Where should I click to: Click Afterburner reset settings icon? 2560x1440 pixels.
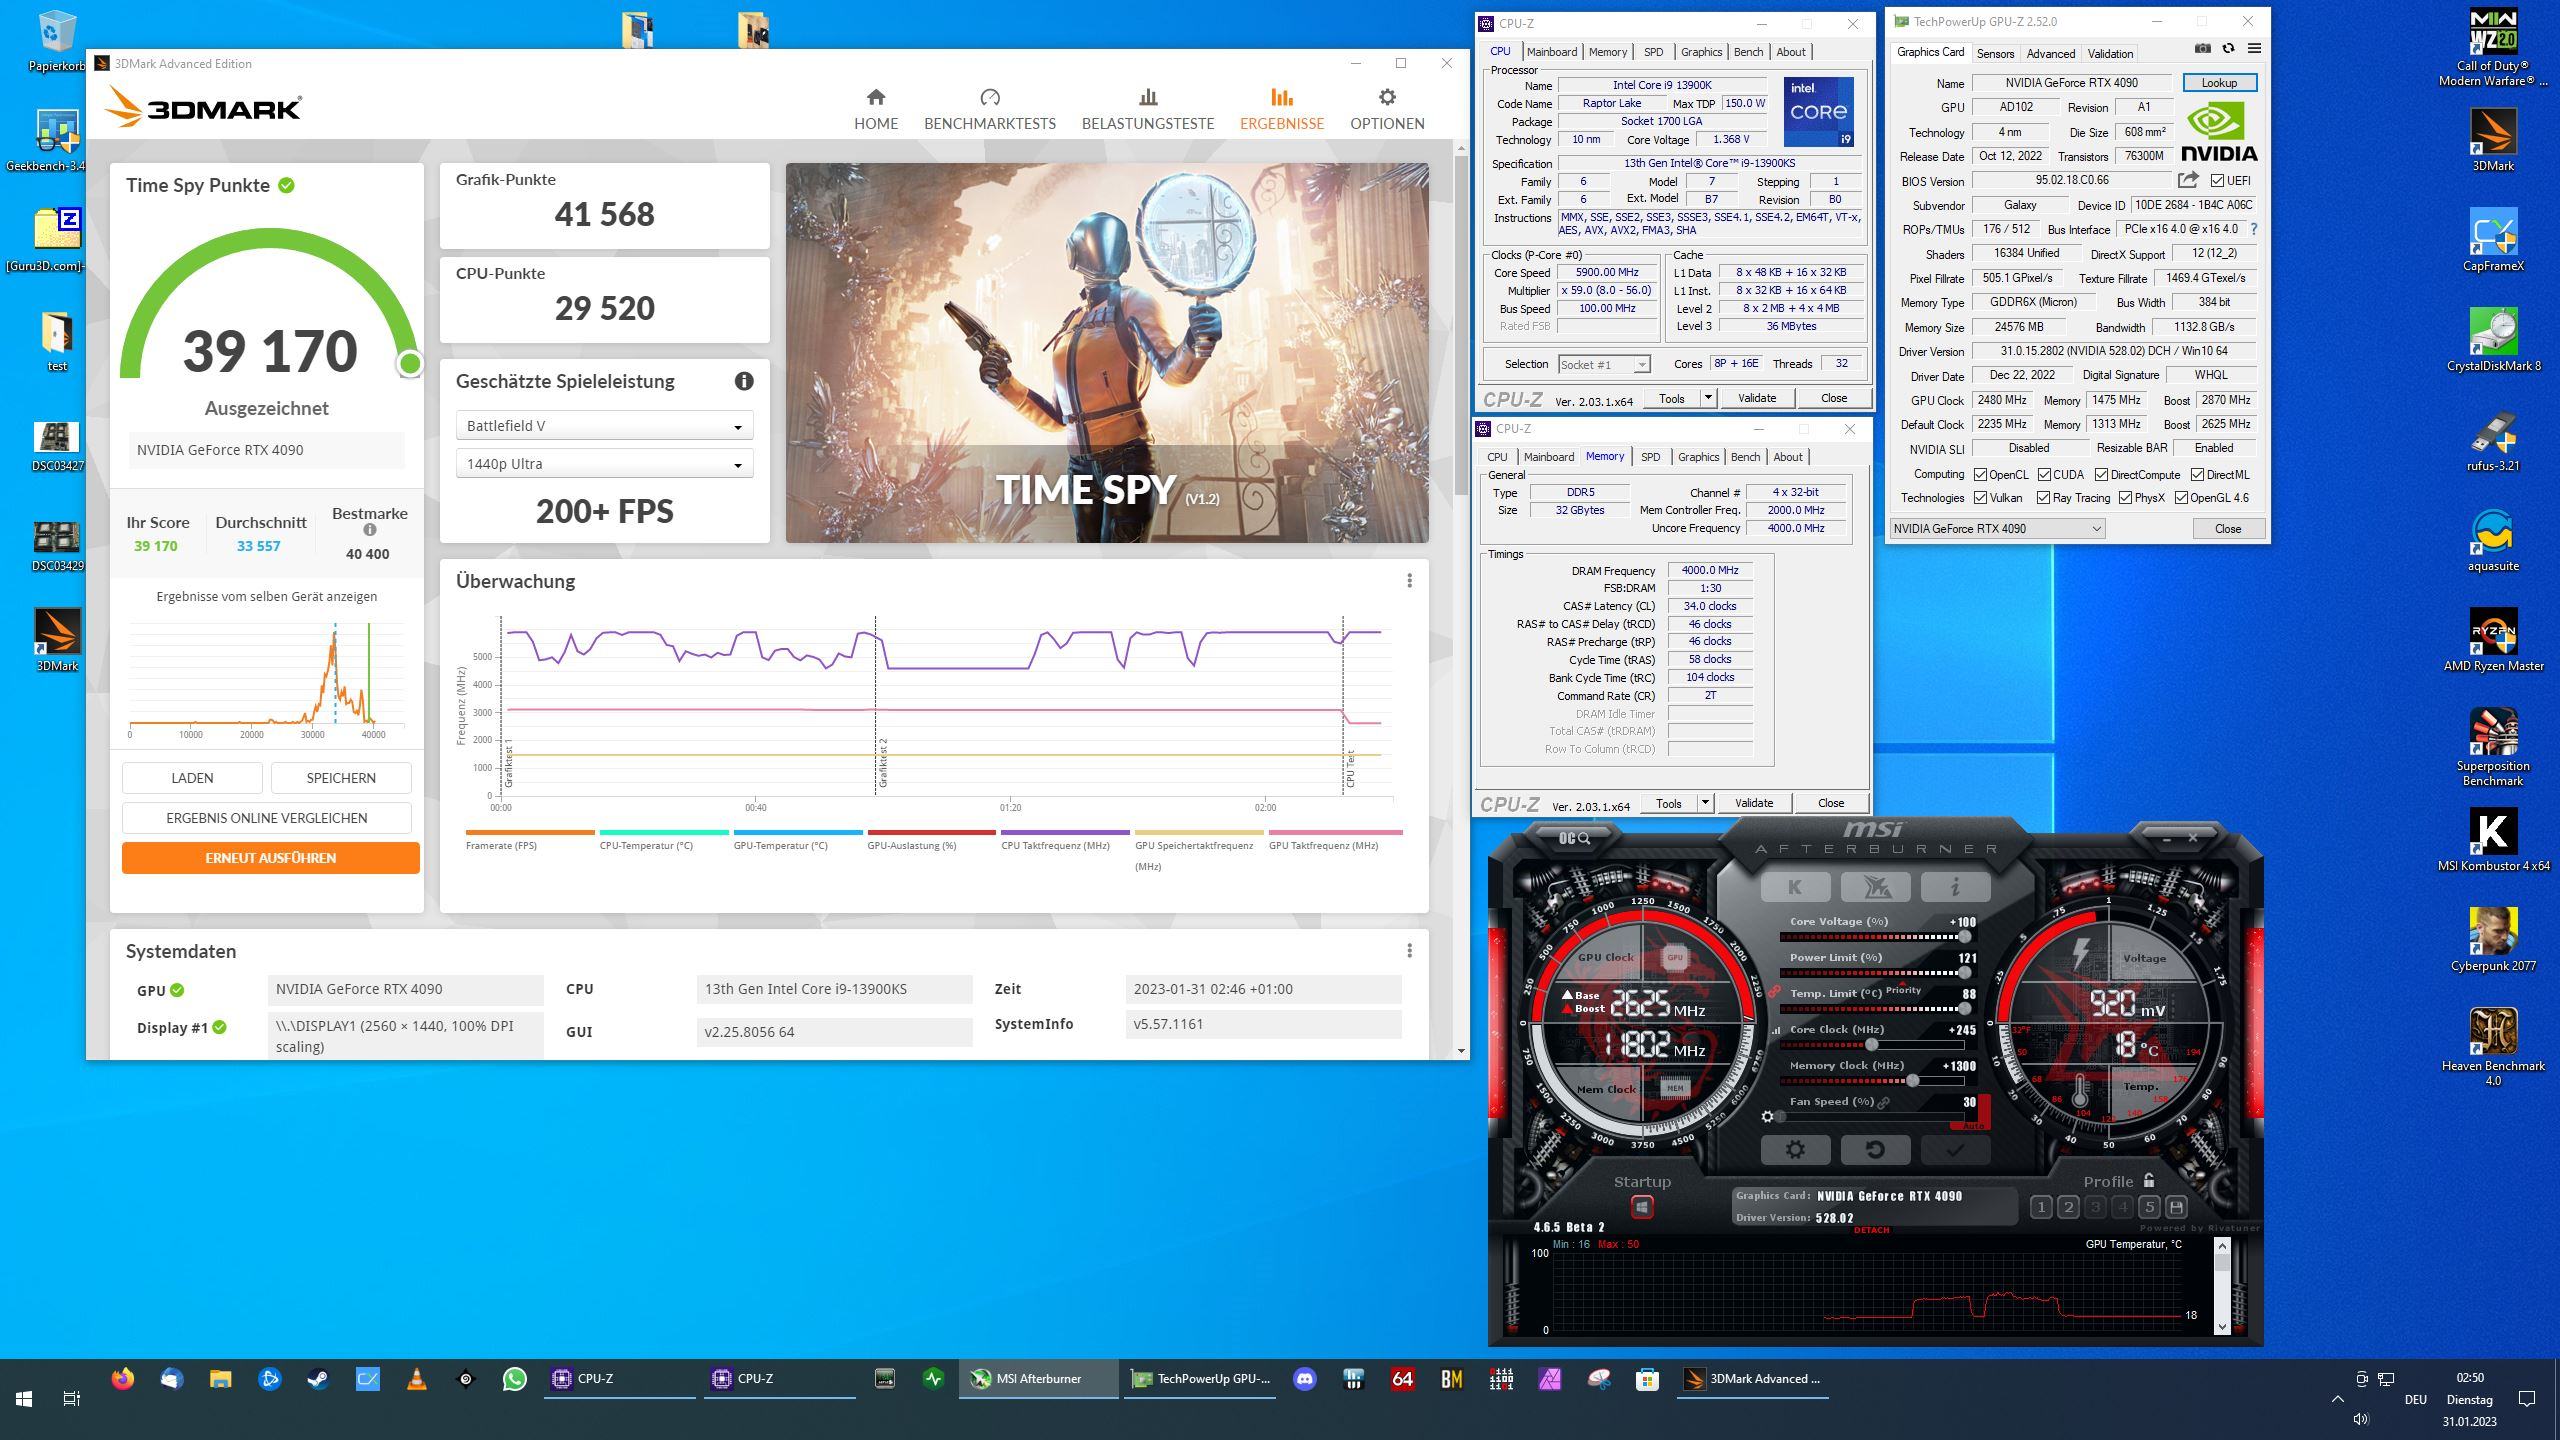[1875, 1150]
